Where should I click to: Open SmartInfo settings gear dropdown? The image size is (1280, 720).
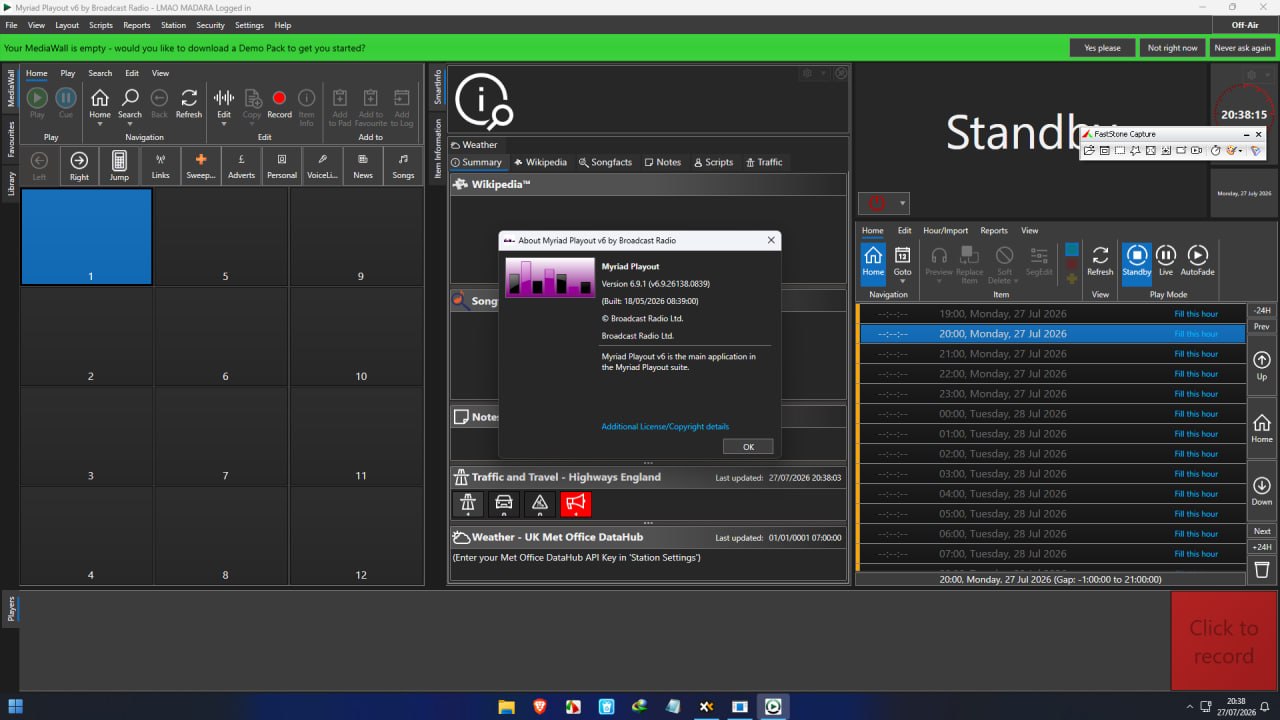pyautogui.click(x=813, y=73)
